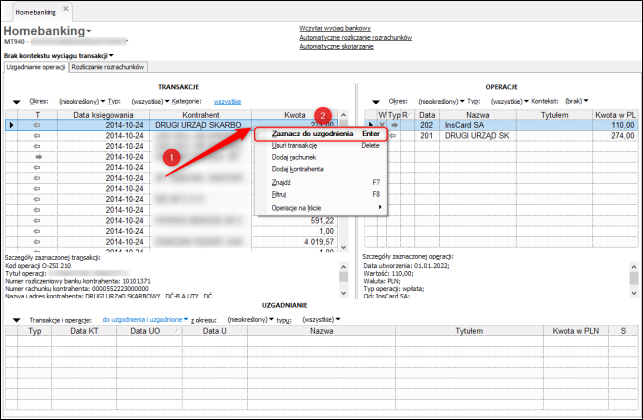Select 'DRUGI URZĄD SK' operation name cell
This screenshot has height=420, width=643.
point(478,136)
